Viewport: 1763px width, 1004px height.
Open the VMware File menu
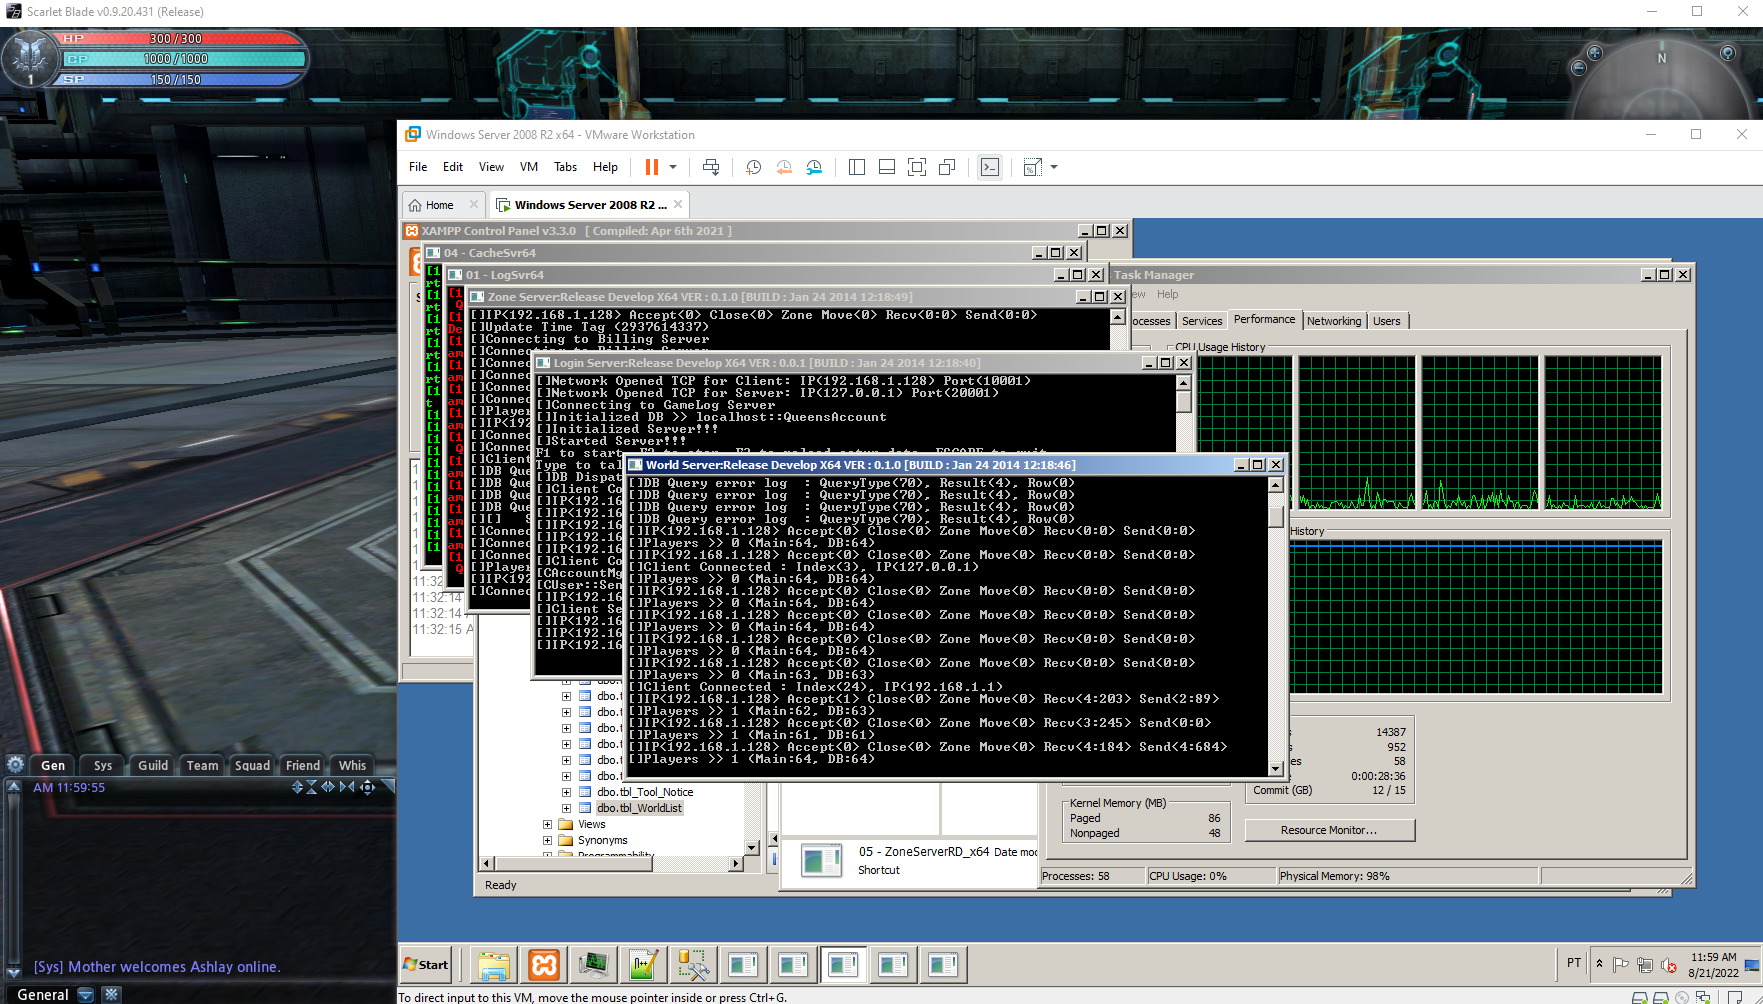pos(418,167)
